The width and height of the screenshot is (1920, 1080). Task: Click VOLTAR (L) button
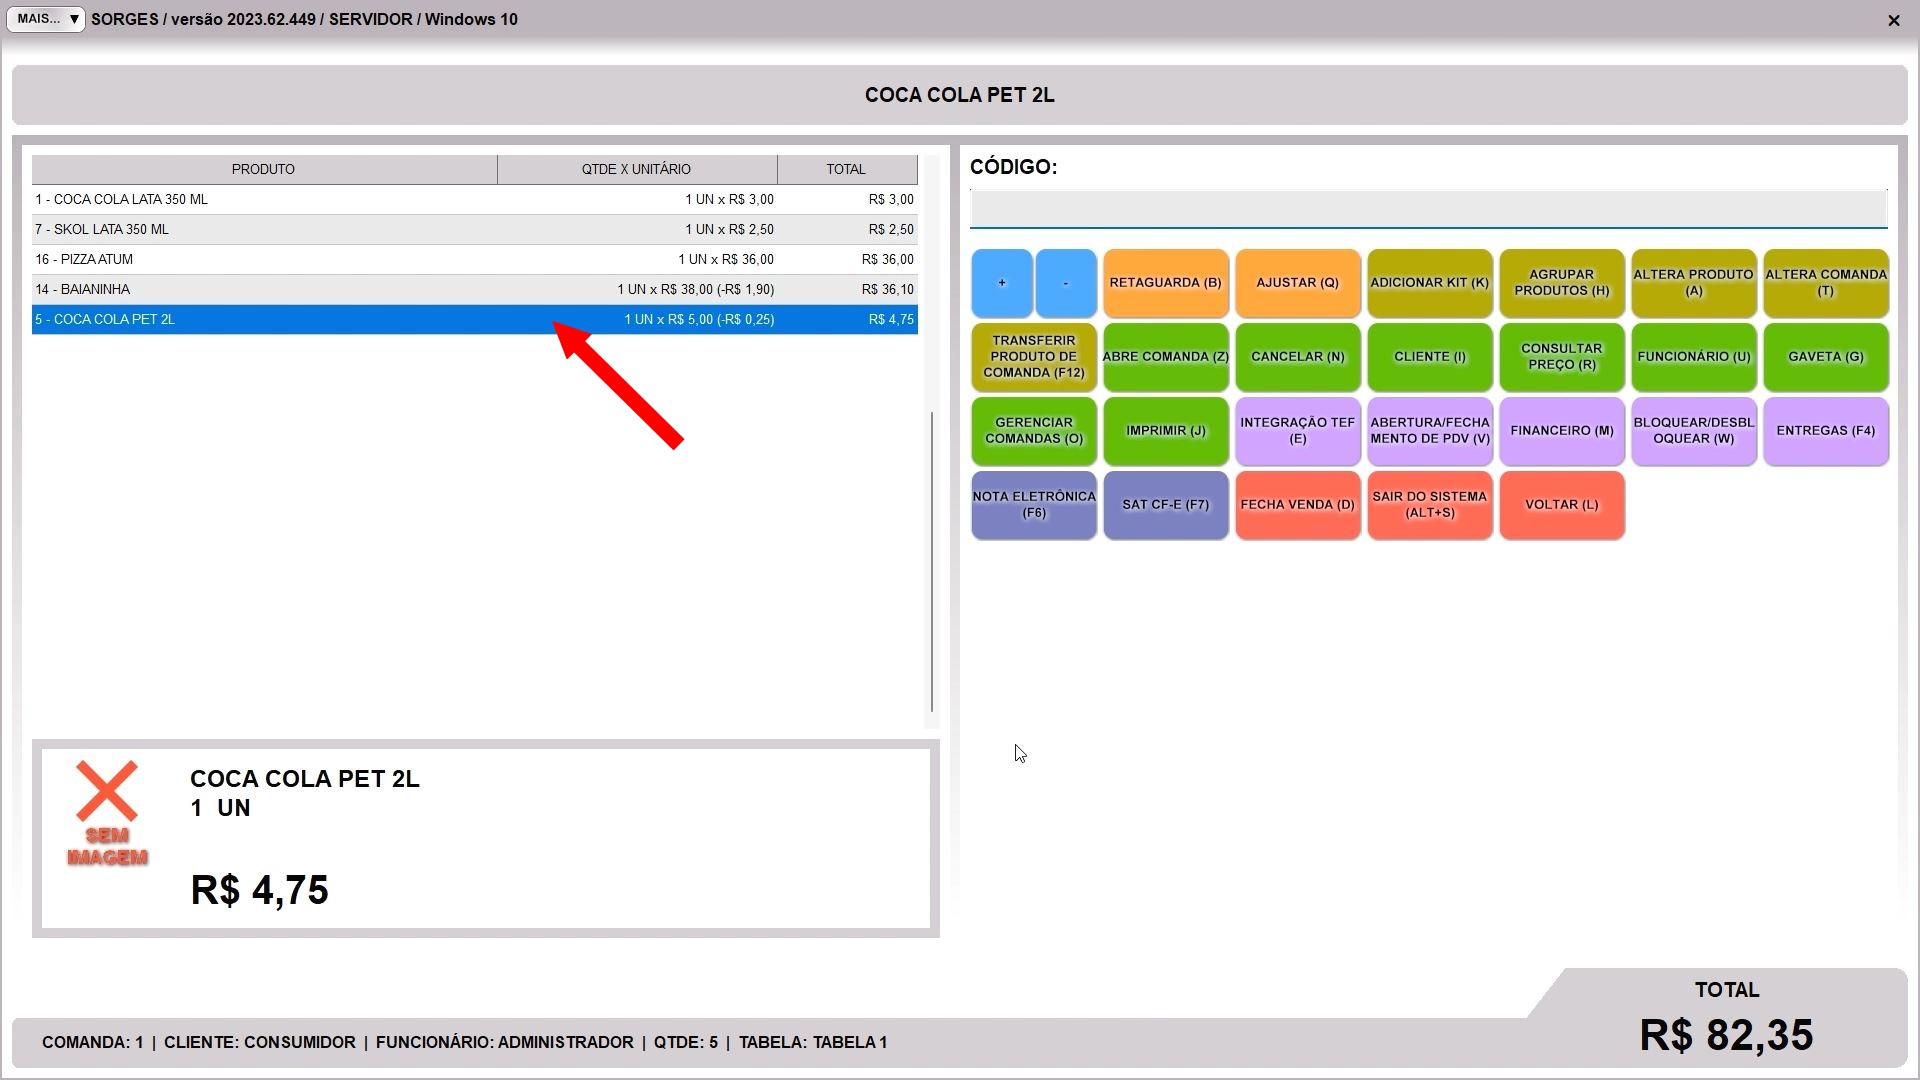click(1561, 505)
